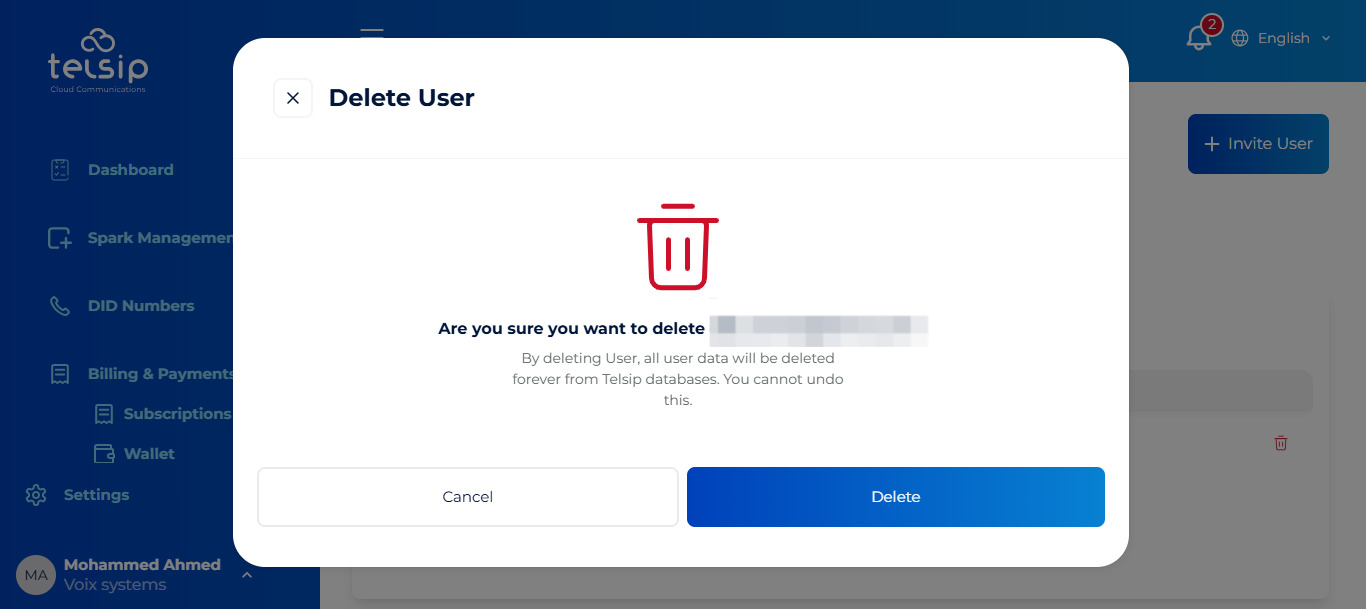Click the Wallet icon in sidebar
This screenshot has width=1366, height=609.
click(104, 454)
